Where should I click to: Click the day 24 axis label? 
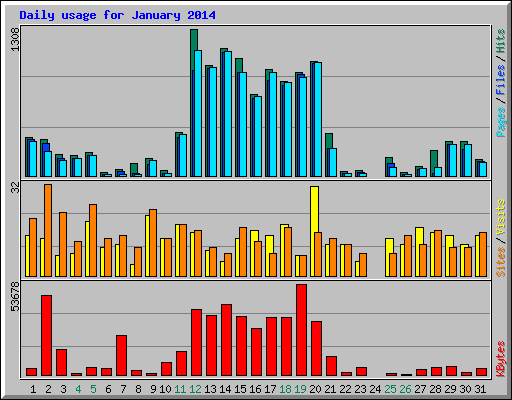tap(375, 389)
